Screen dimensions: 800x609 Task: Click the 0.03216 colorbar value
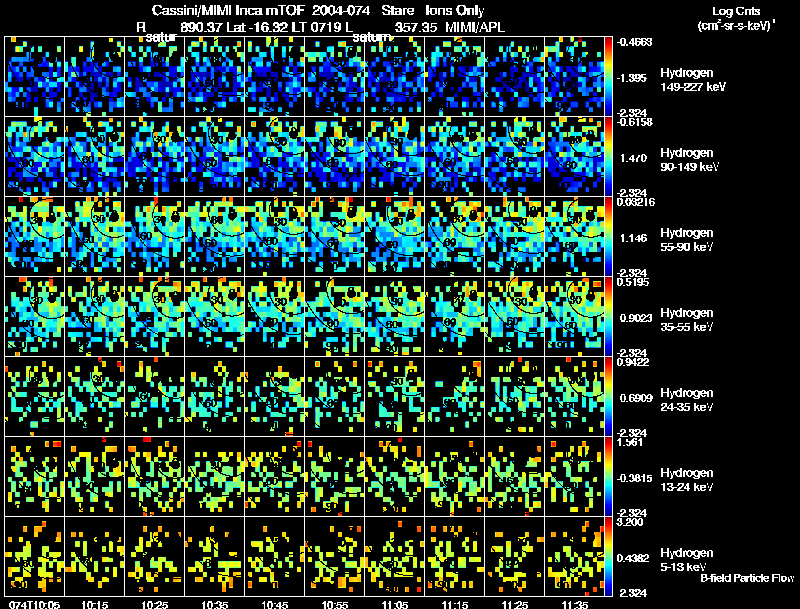coord(636,202)
